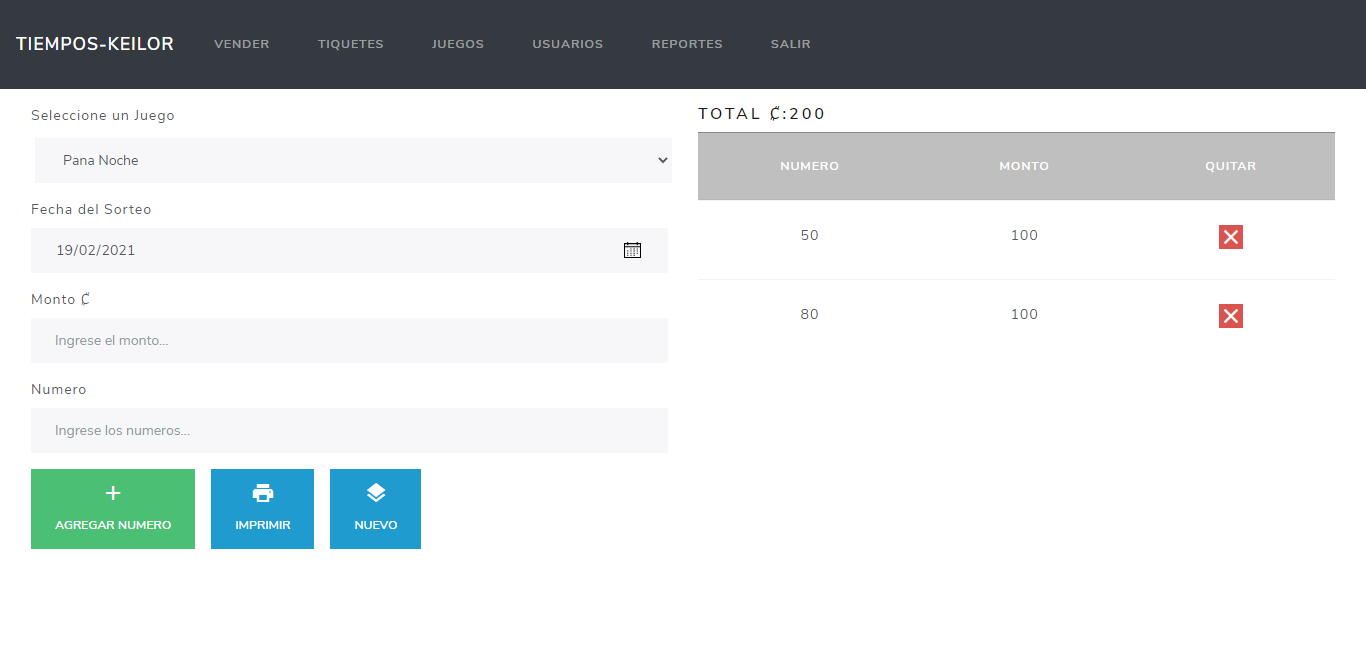Screen dimensions: 1366x657
Task: Expand the Pana Noche game dropdown
Action: [x=352, y=160]
